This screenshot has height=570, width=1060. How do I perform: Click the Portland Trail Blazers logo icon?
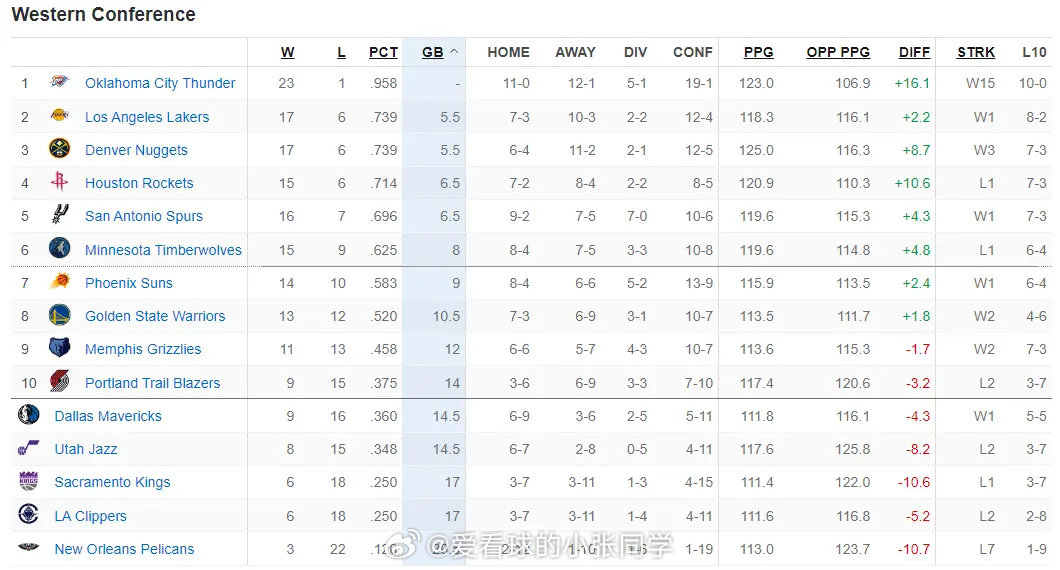click(59, 381)
